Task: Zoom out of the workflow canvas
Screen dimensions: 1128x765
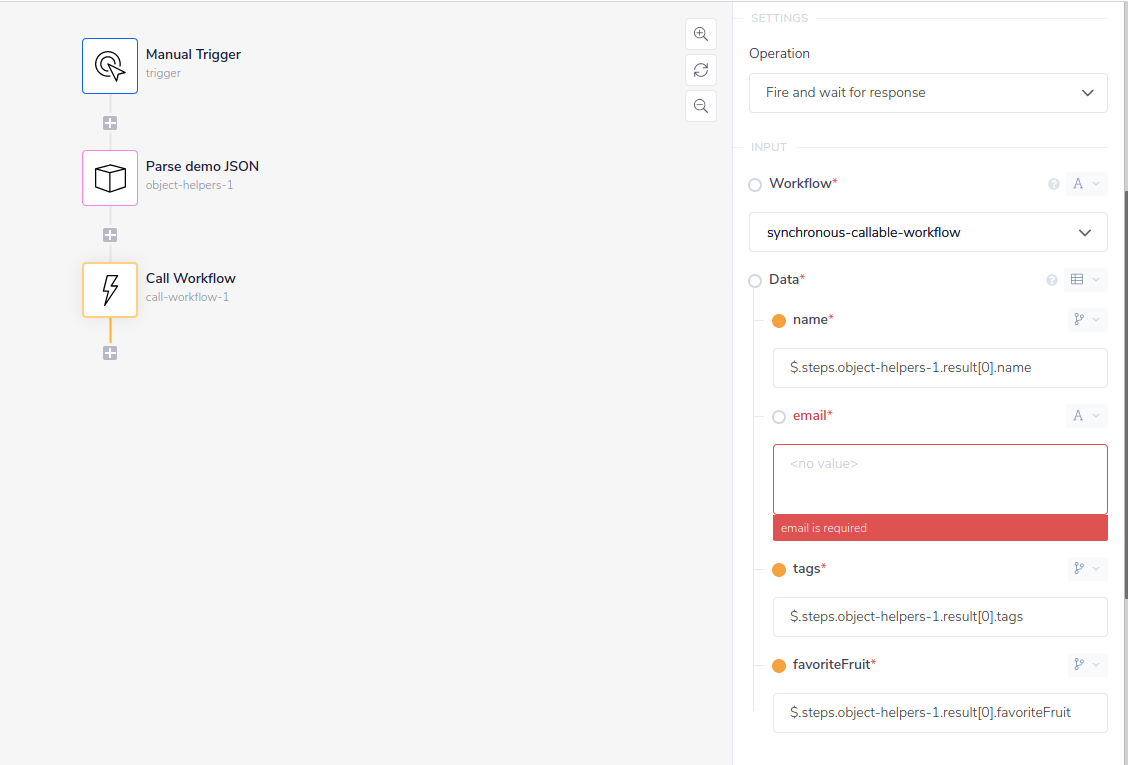Action: [700, 105]
